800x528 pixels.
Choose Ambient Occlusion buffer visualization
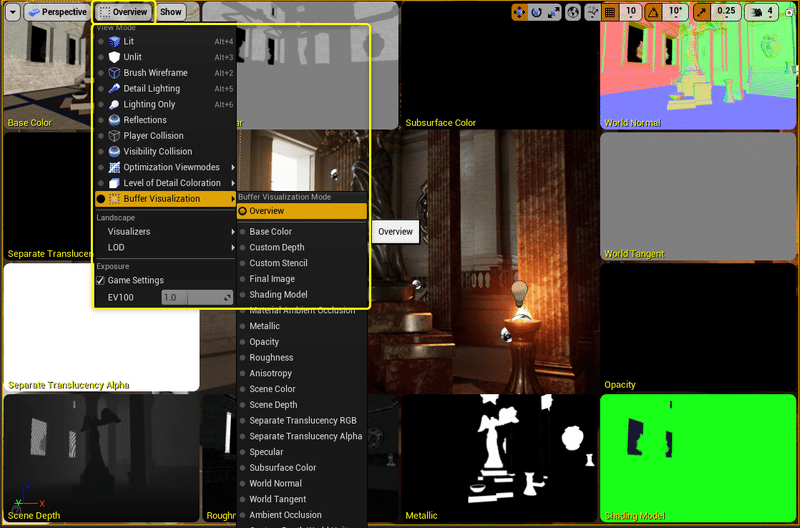[x=302, y=515]
